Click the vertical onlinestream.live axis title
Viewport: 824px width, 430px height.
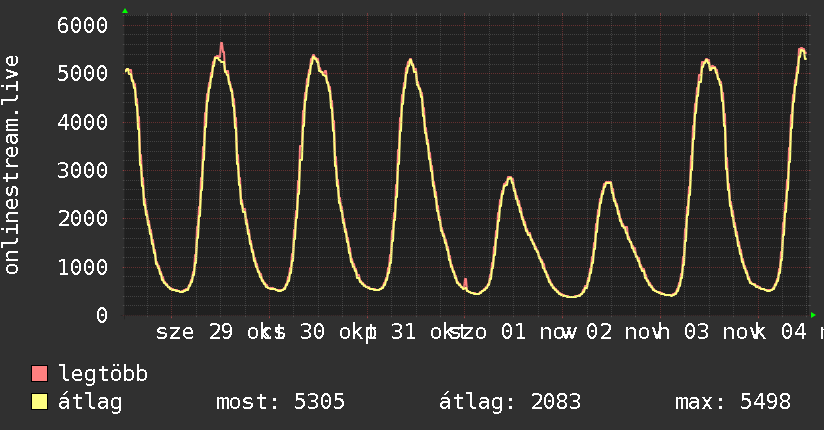pyautogui.click(x=11, y=165)
